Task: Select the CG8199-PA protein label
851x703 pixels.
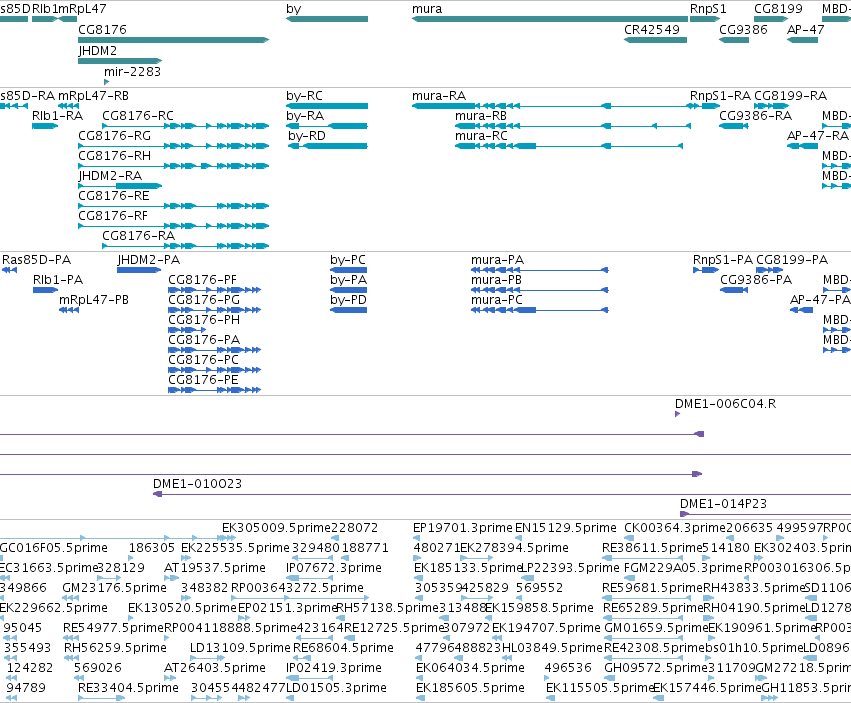Action: click(792, 259)
